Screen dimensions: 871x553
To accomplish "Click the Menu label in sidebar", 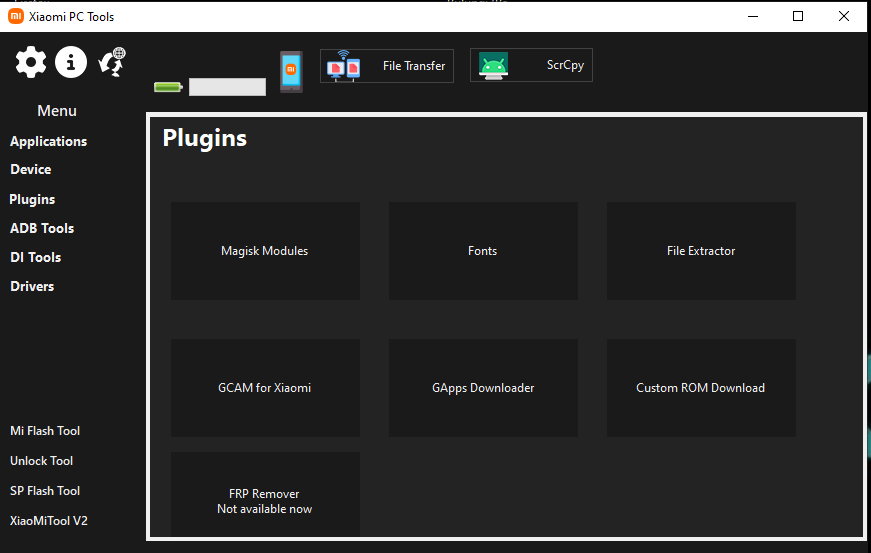I will pos(57,111).
